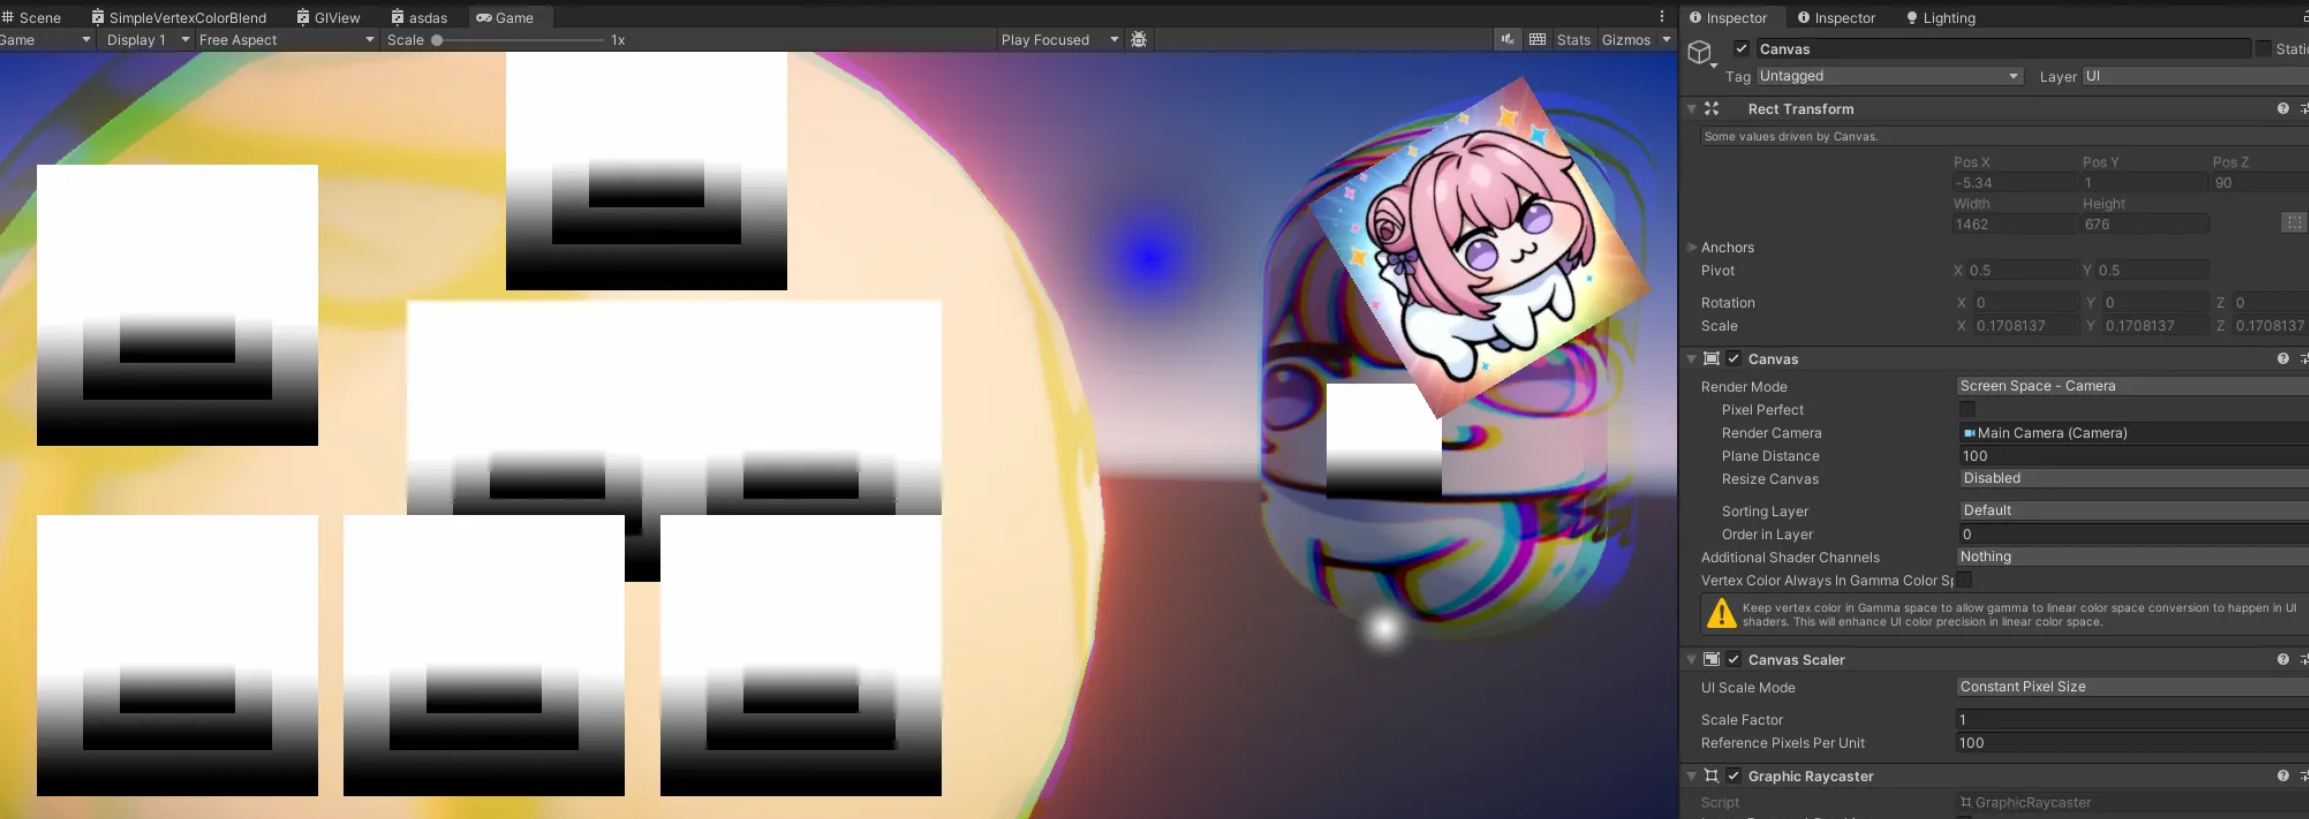Disable the Canvas Scaler checkbox
The image size is (2309, 819).
click(1734, 660)
